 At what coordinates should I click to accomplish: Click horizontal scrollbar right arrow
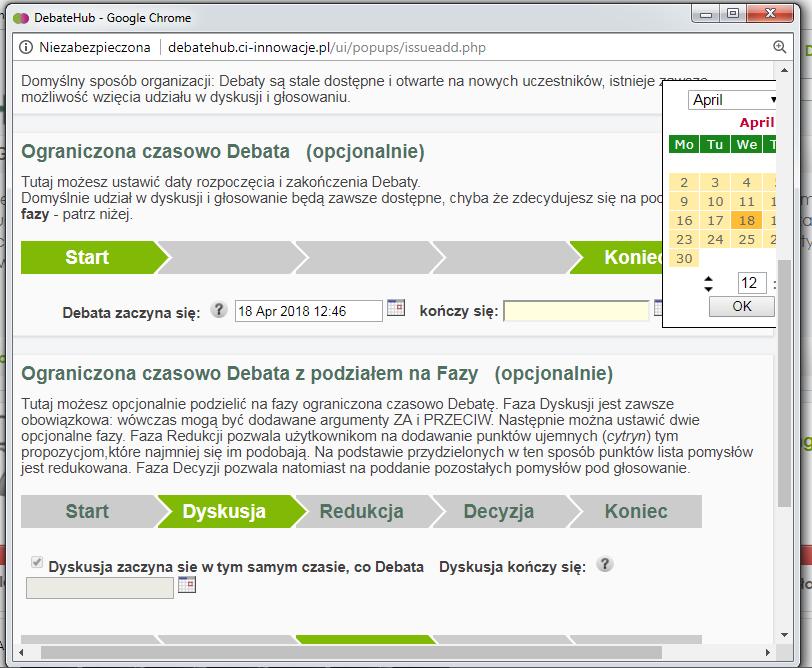click(768, 652)
